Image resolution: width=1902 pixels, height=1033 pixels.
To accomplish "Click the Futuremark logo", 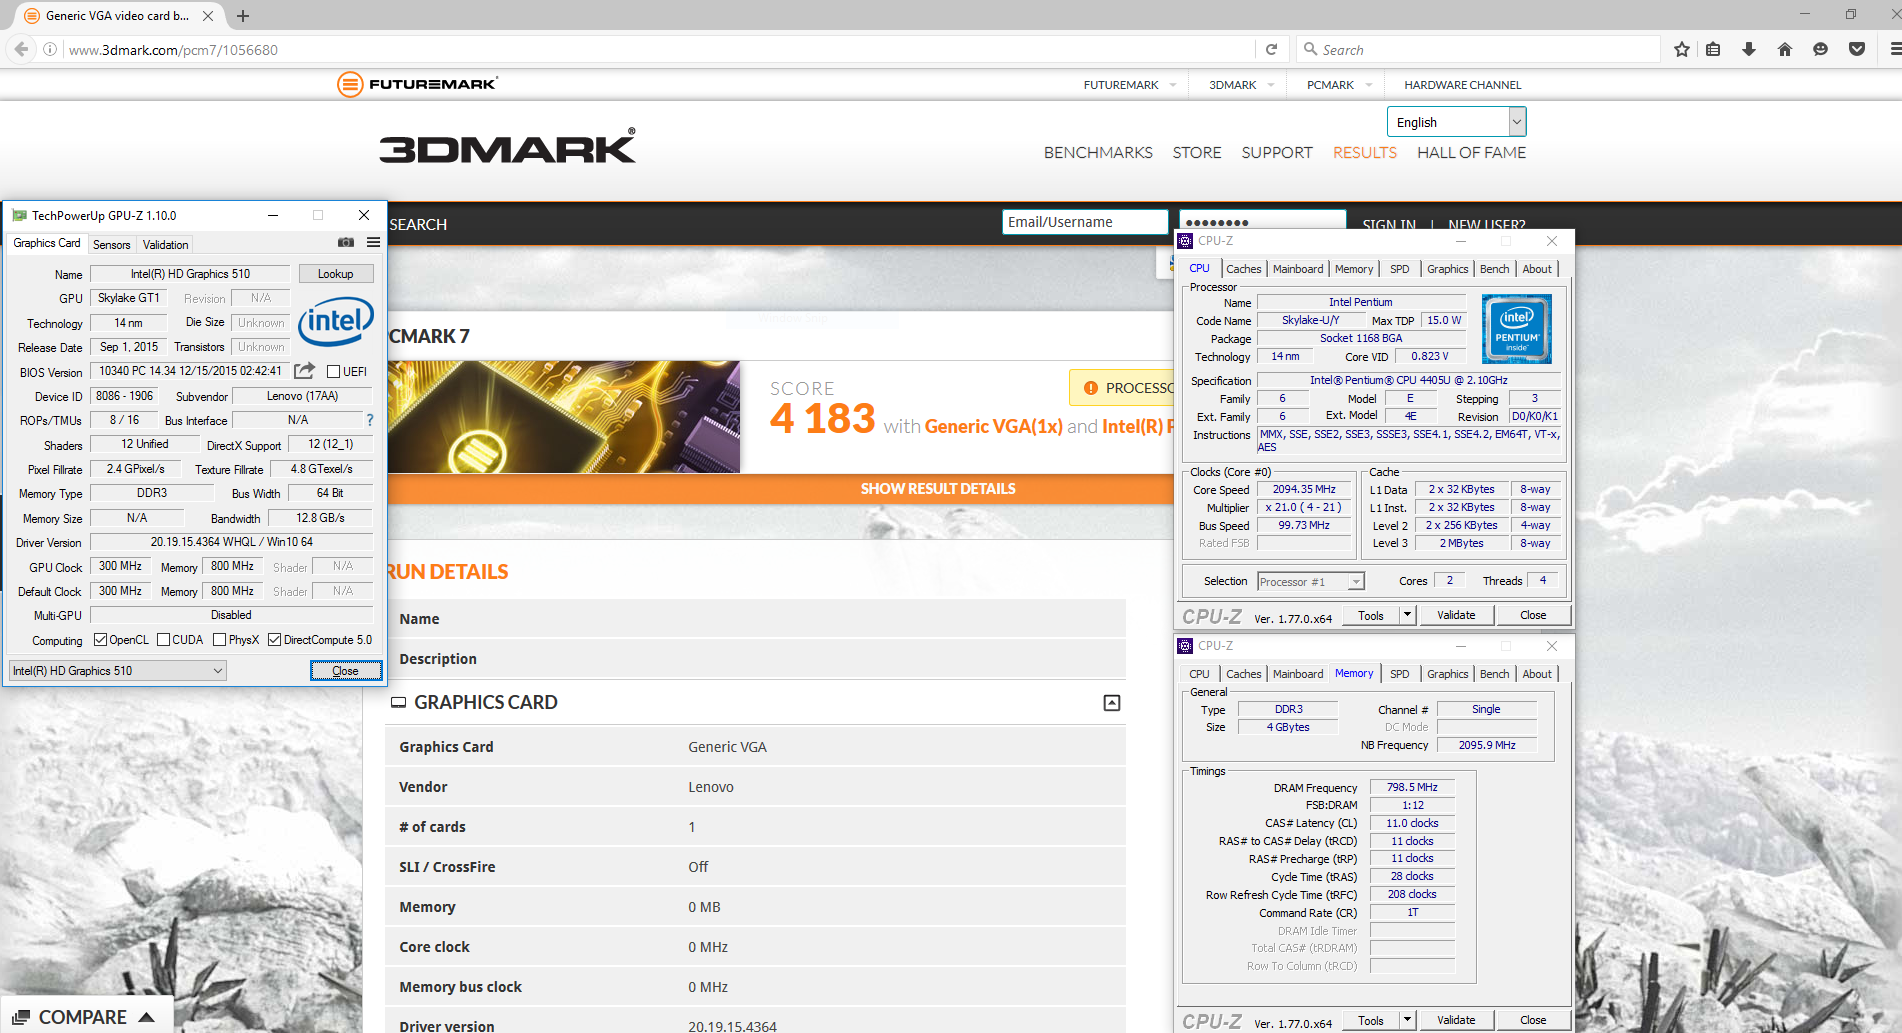I will [417, 84].
